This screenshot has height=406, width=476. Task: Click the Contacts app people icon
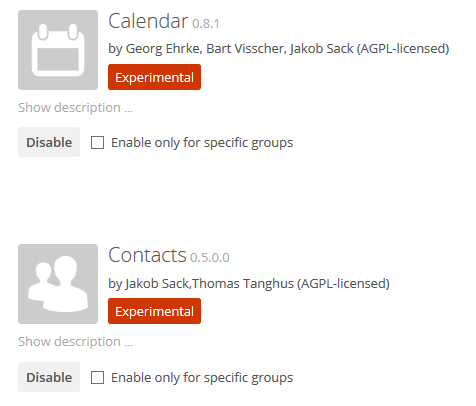pos(58,284)
